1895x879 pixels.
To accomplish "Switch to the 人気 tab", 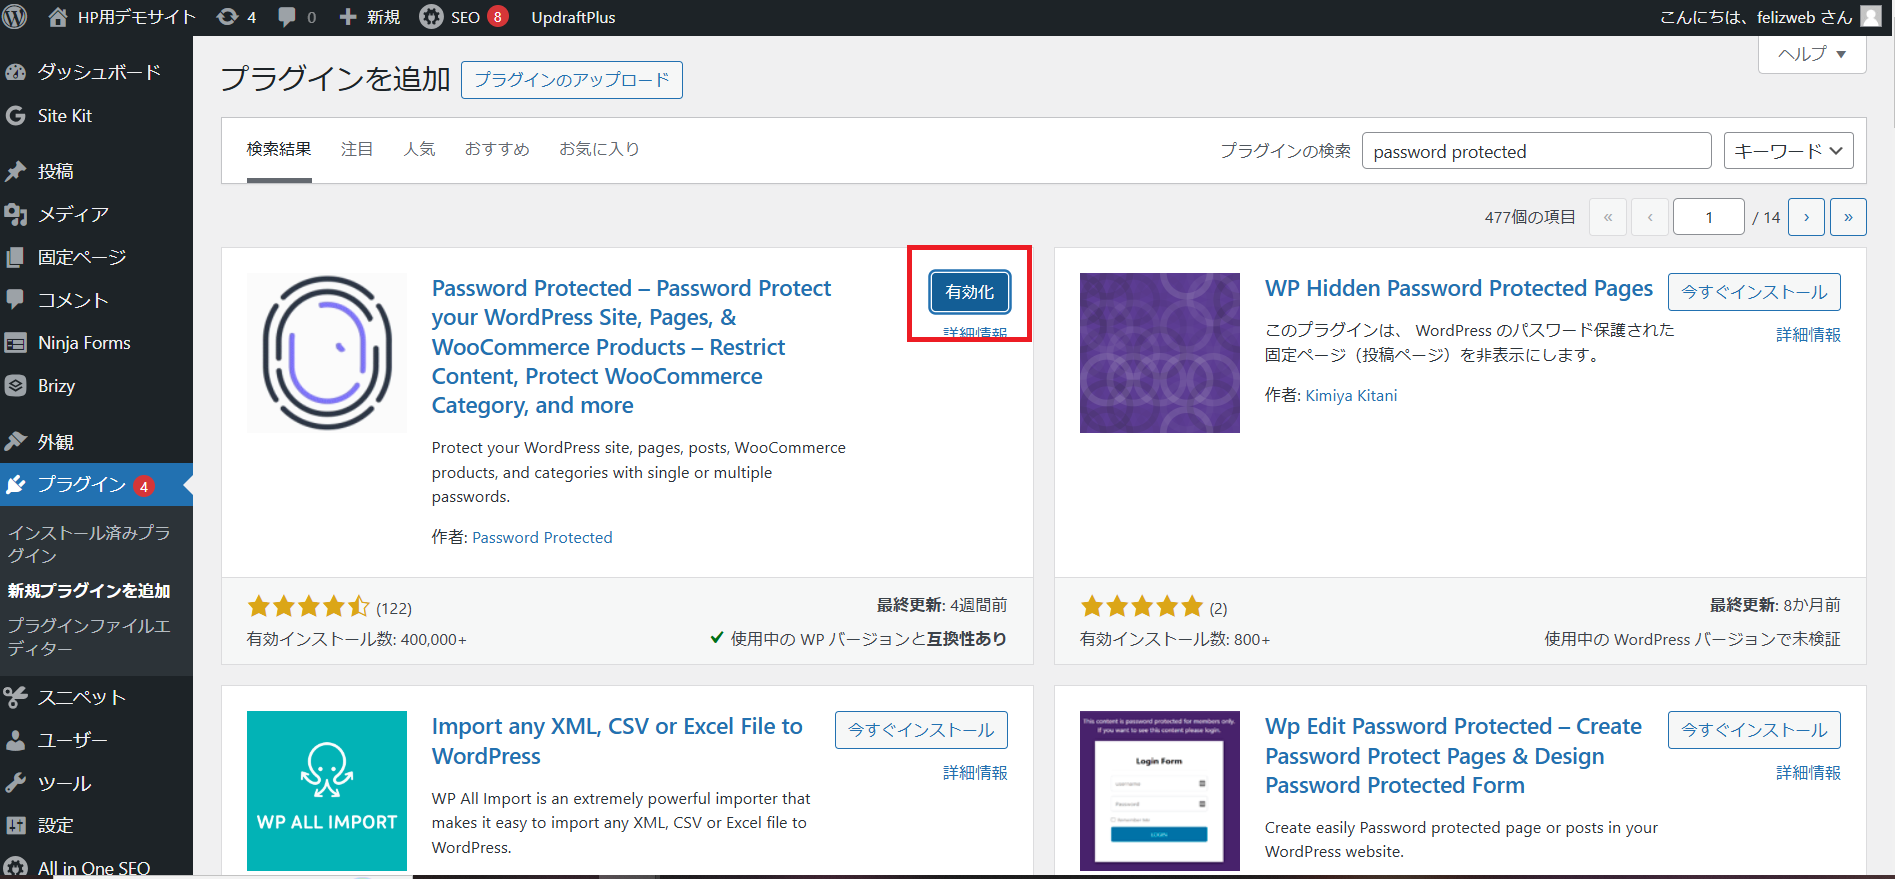I will pos(419,150).
